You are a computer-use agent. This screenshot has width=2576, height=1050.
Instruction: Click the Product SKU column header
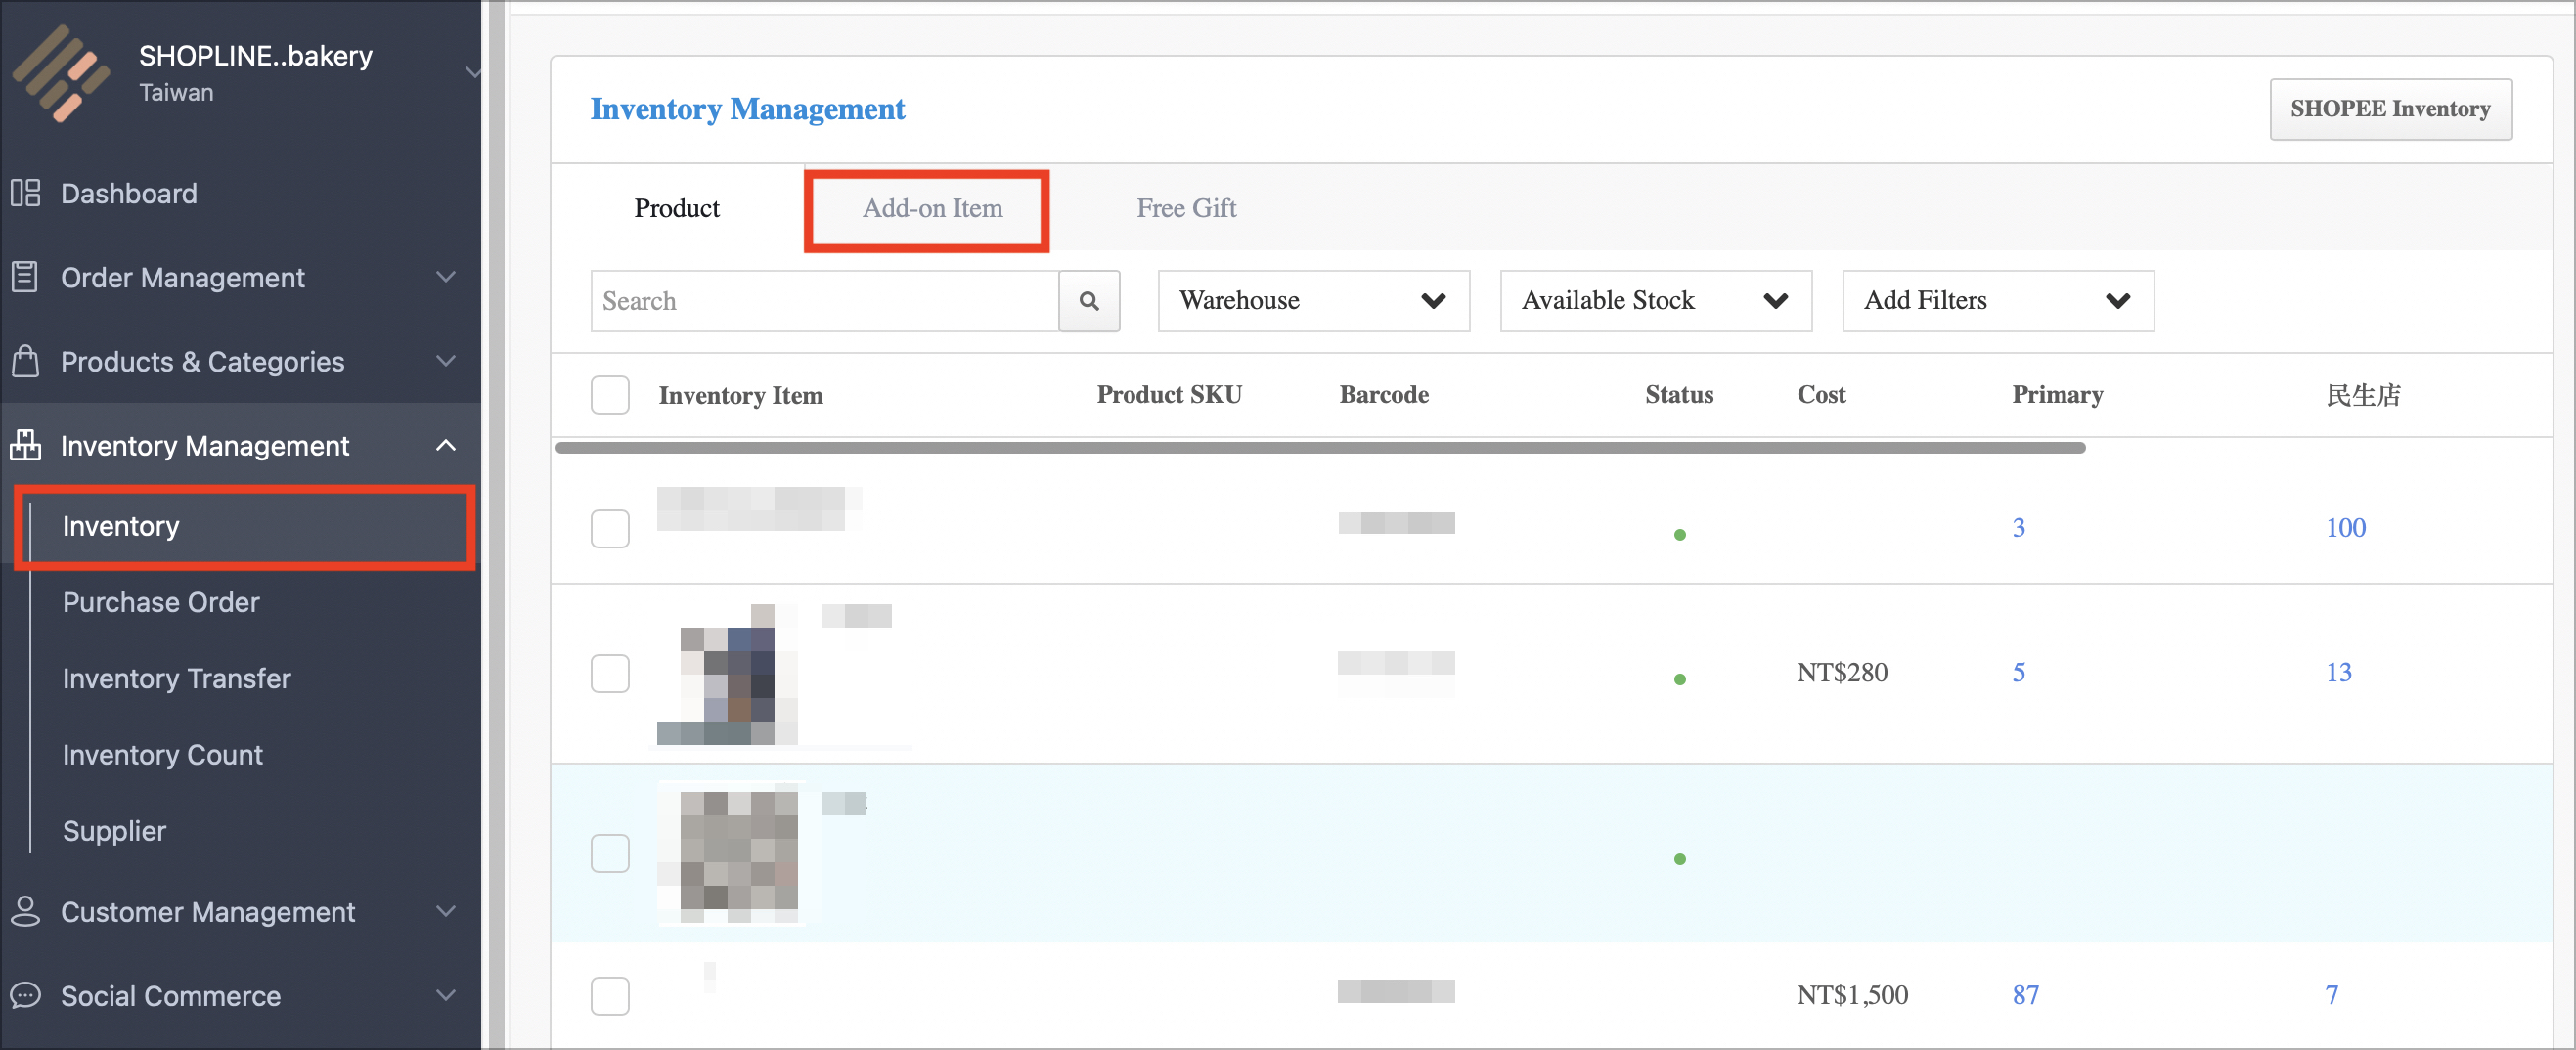[x=1169, y=394]
